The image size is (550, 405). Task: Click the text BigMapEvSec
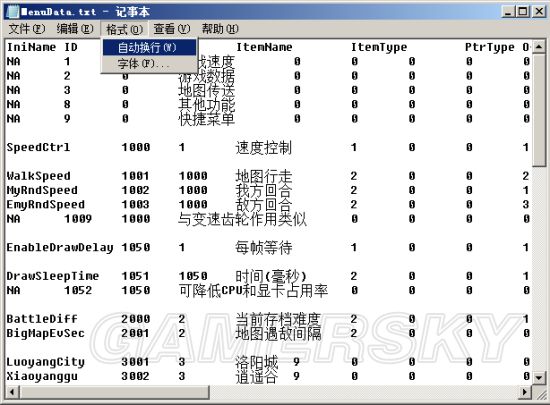46,333
